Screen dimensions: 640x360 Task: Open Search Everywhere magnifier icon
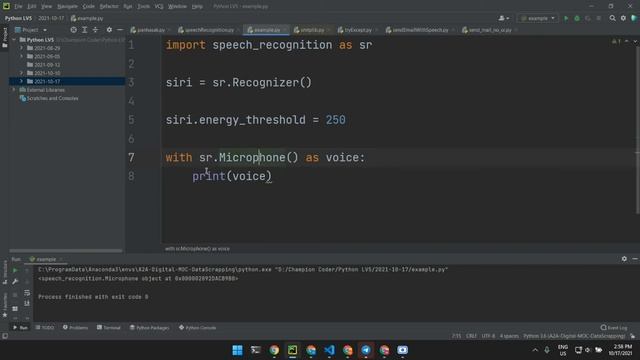coord(612,18)
